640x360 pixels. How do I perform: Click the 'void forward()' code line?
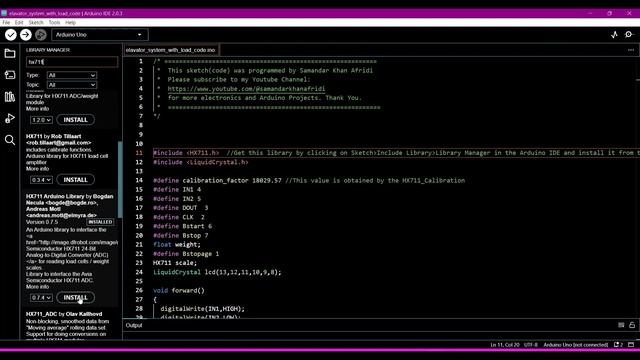click(x=179, y=291)
